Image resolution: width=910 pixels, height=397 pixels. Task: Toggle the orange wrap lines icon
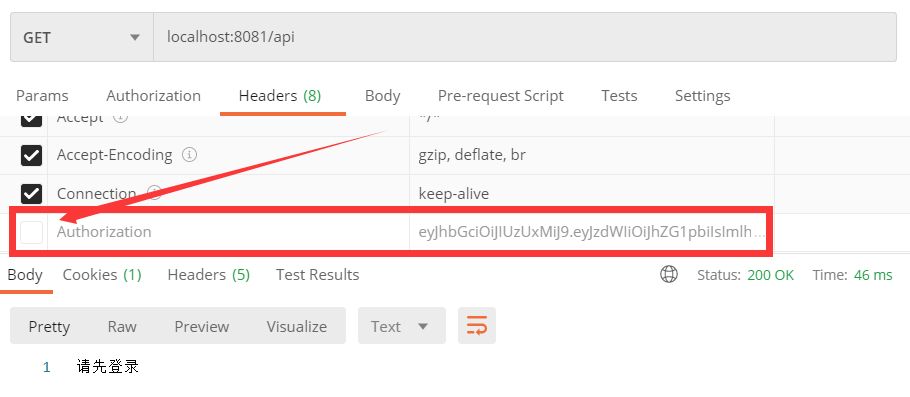click(x=476, y=326)
